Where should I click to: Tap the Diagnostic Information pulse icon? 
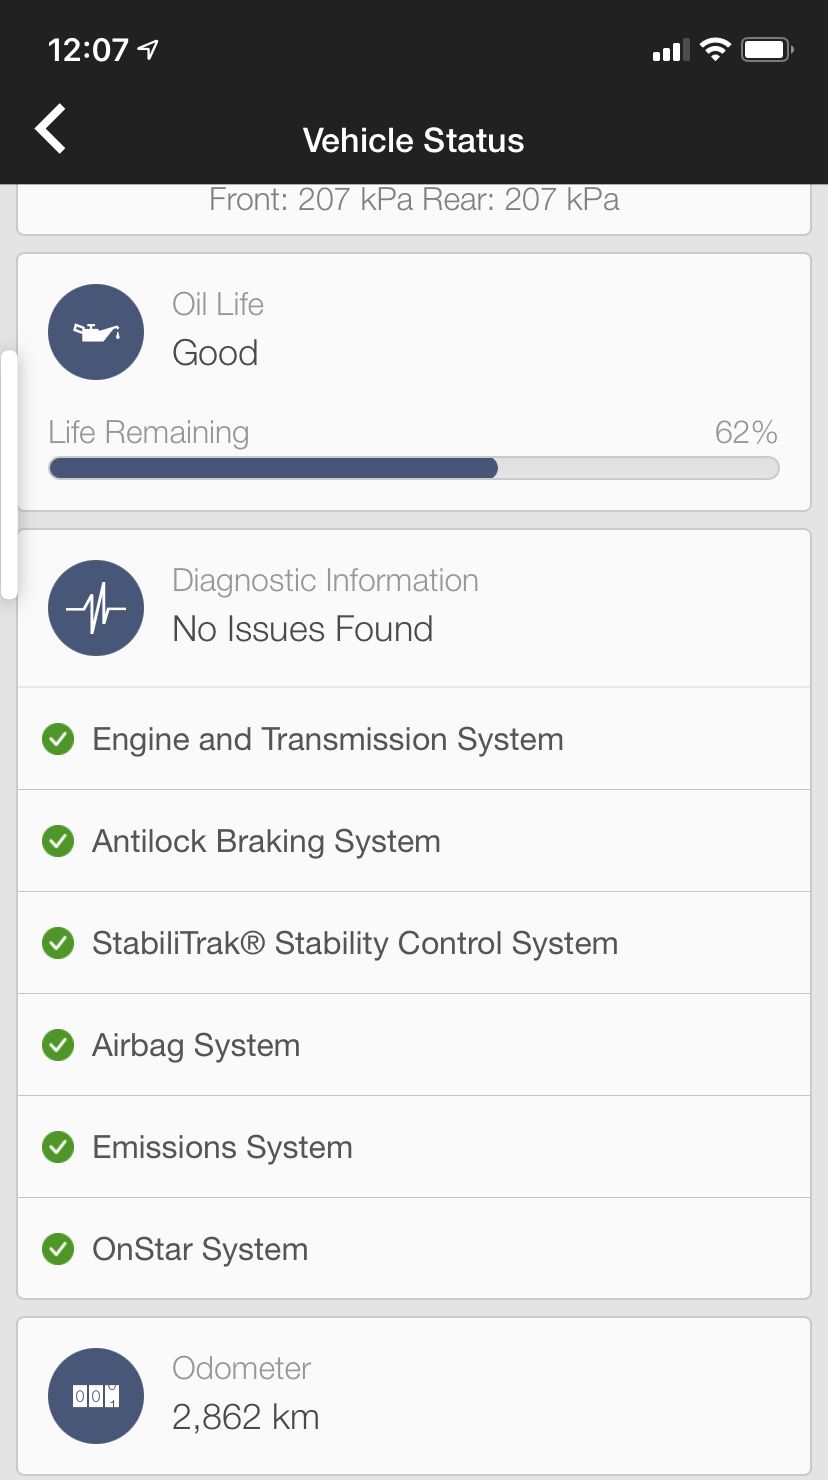[x=96, y=608]
